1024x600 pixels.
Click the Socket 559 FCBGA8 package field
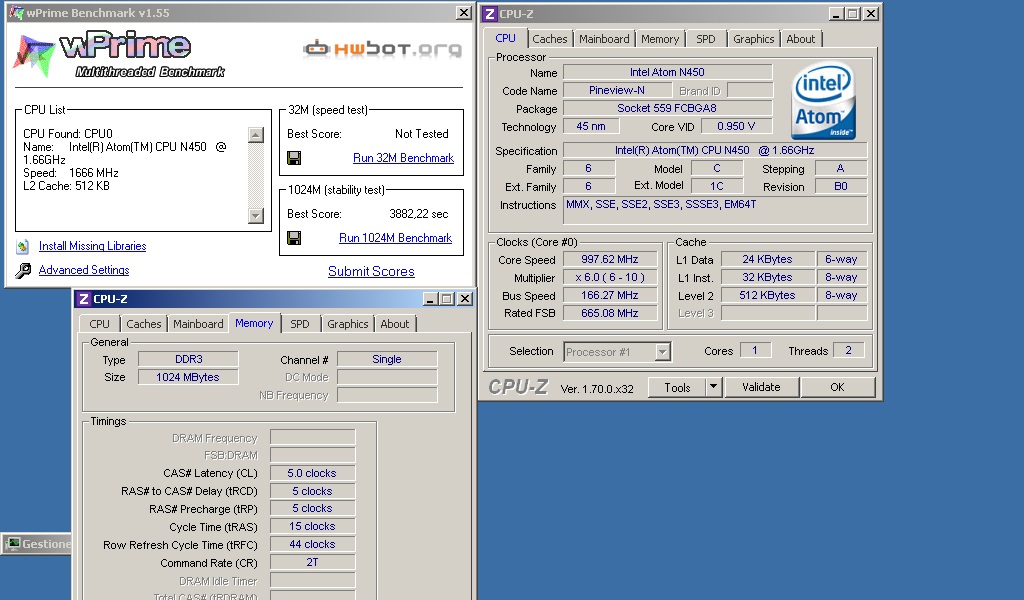click(x=667, y=108)
